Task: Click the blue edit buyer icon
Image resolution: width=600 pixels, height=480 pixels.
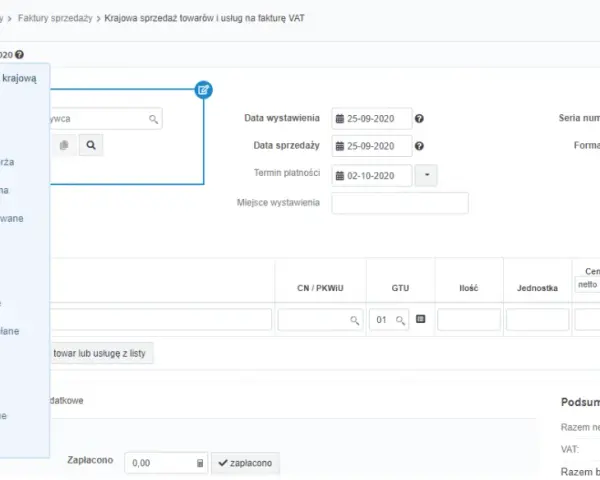Action: [203, 90]
